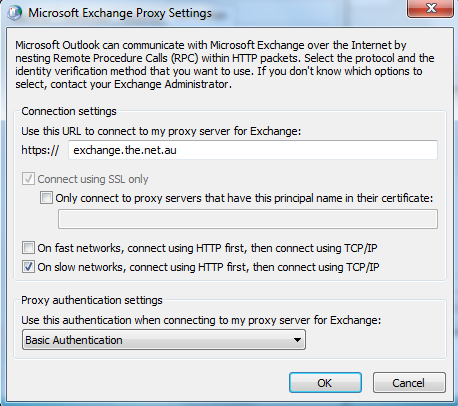Click the On fast networks label text
458x406 pixels.
coord(207,248)
